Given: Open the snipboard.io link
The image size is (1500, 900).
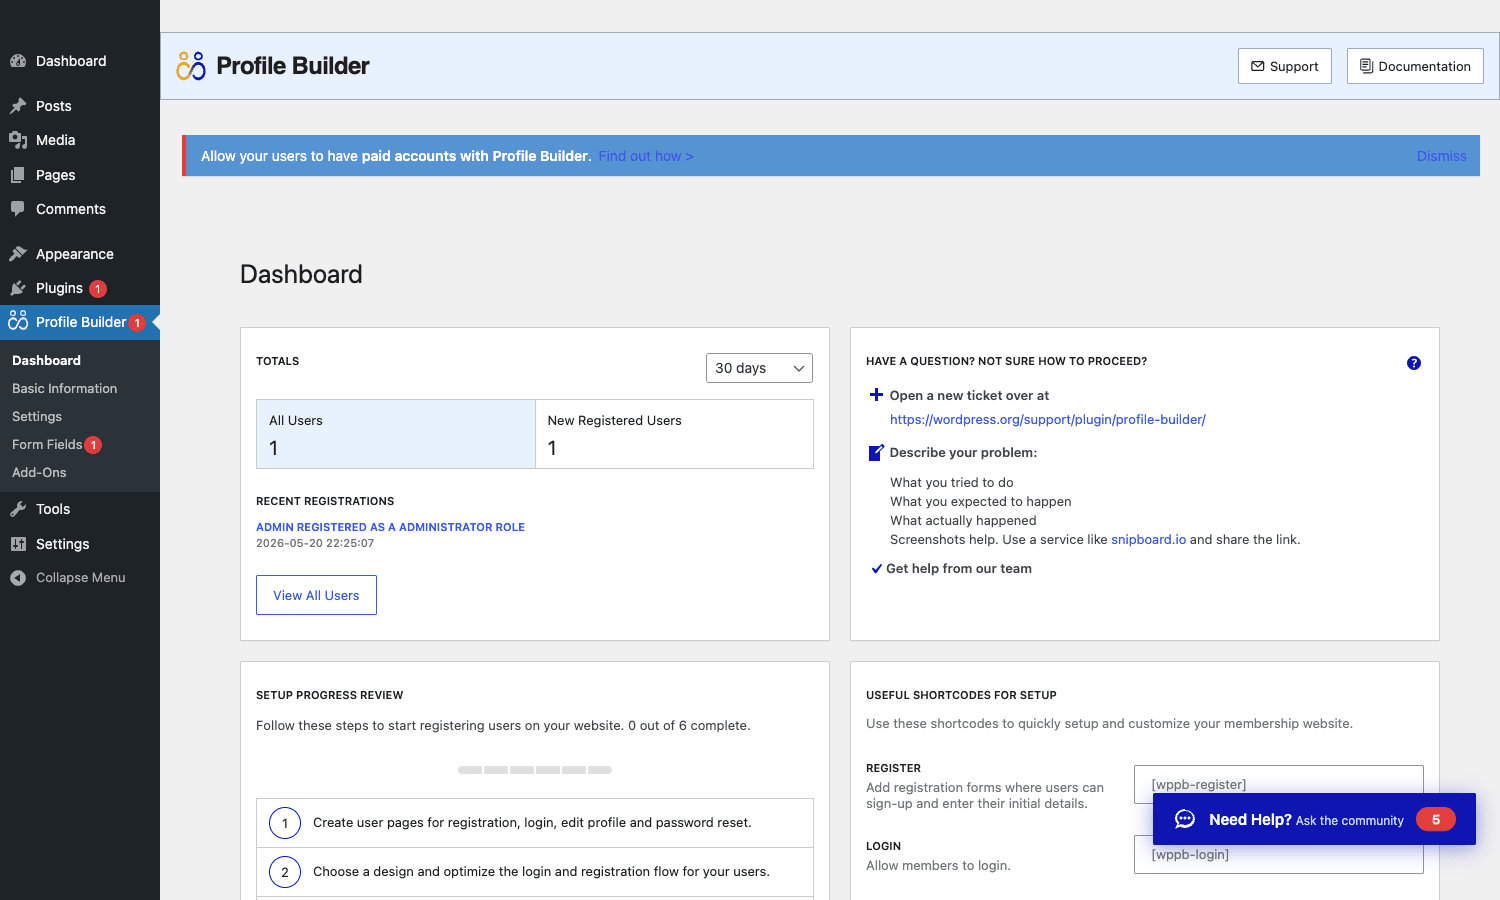Looking at the screenshot, I should pyautogui.click(x=1148, y=540).
